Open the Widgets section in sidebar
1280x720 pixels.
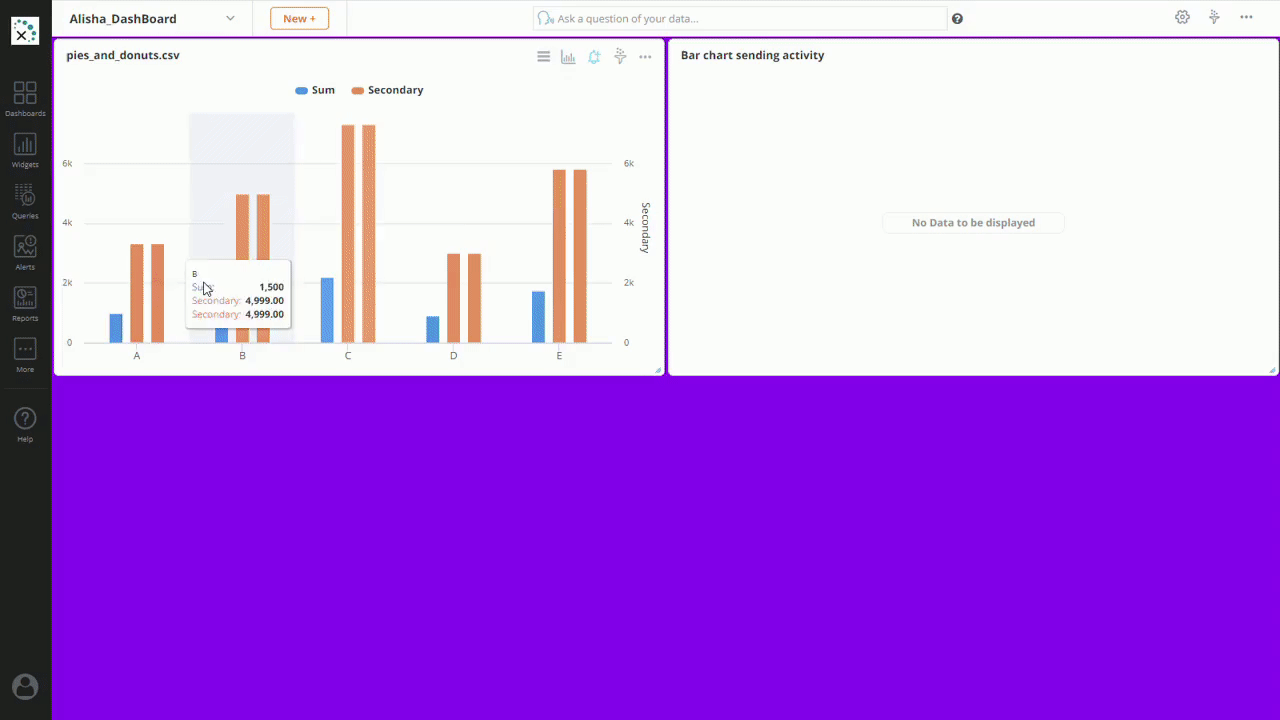tap(25, 150)
